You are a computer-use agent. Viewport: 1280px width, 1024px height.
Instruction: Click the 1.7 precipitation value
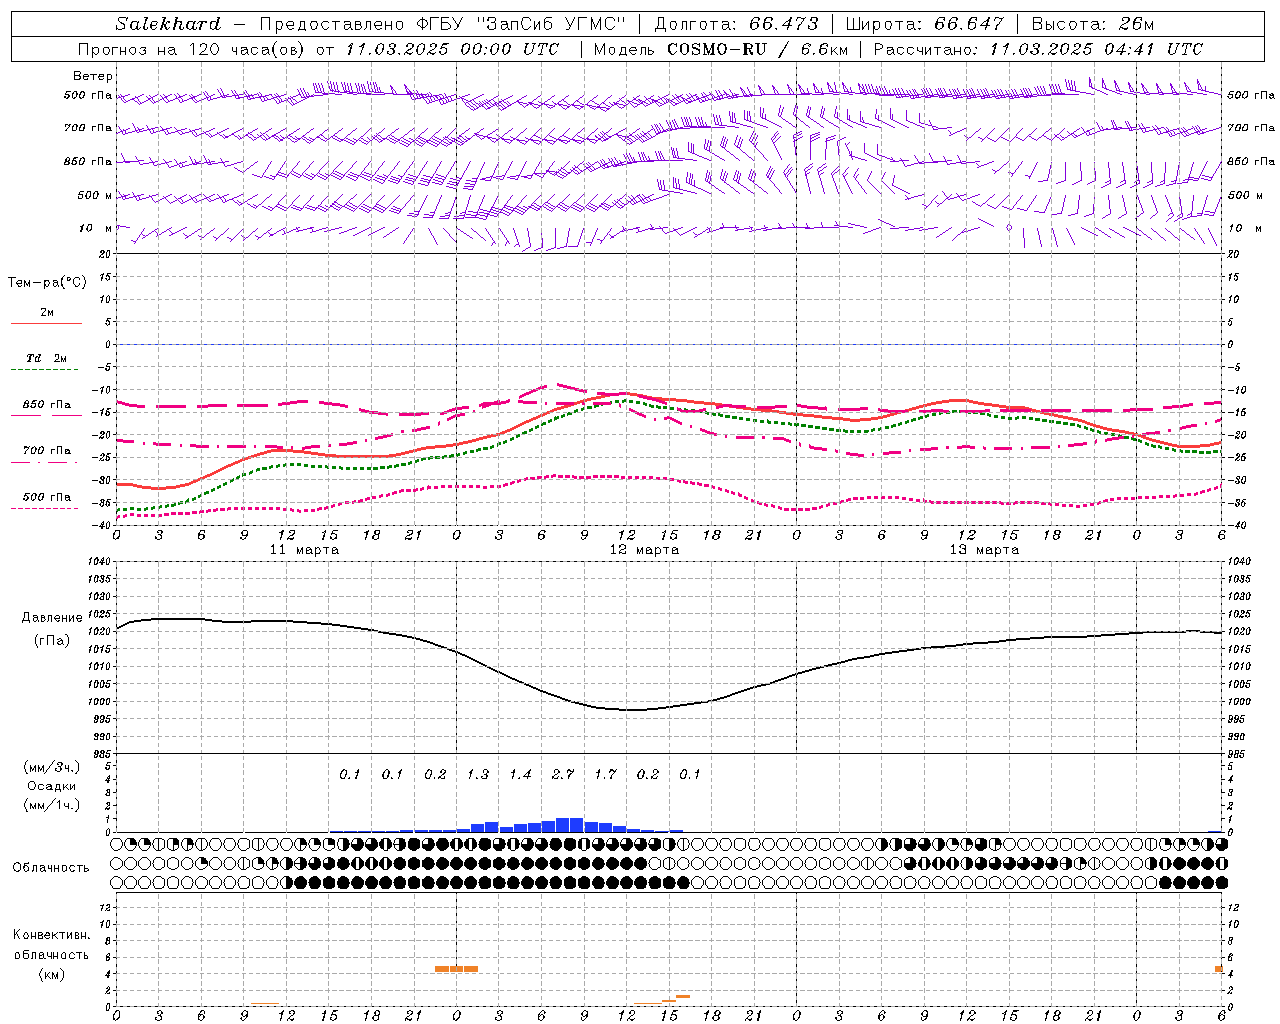605,774
